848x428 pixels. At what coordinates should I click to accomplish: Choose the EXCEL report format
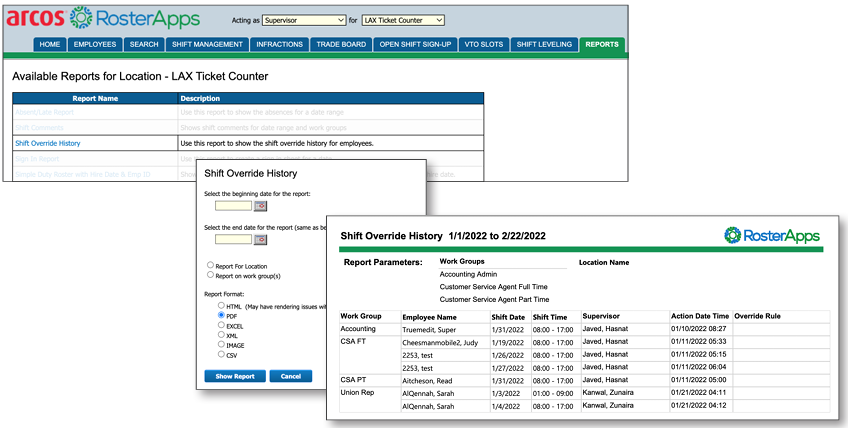[222, 324]
